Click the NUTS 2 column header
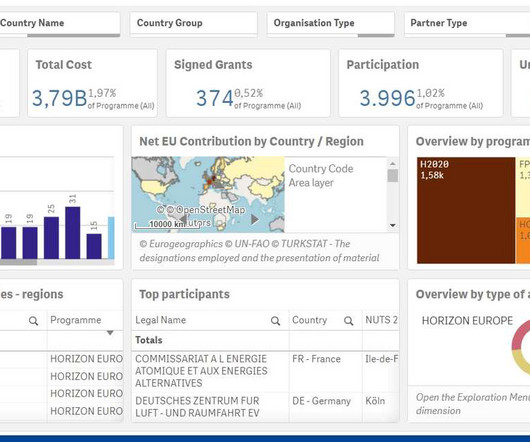Image resolution: width=530 pixels, height=442 pixels. (x=381, y=320)
